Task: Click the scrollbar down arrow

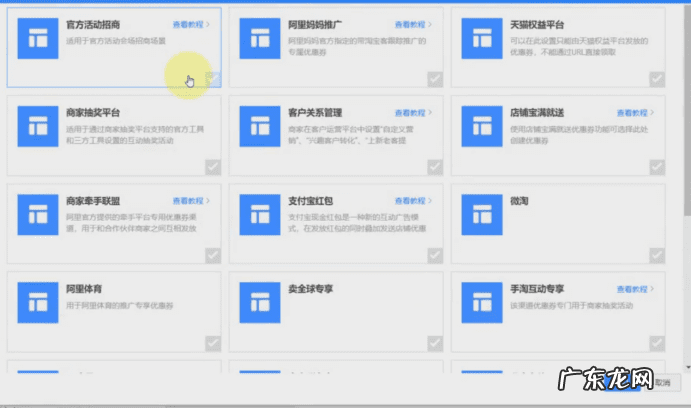Action: 688,367
